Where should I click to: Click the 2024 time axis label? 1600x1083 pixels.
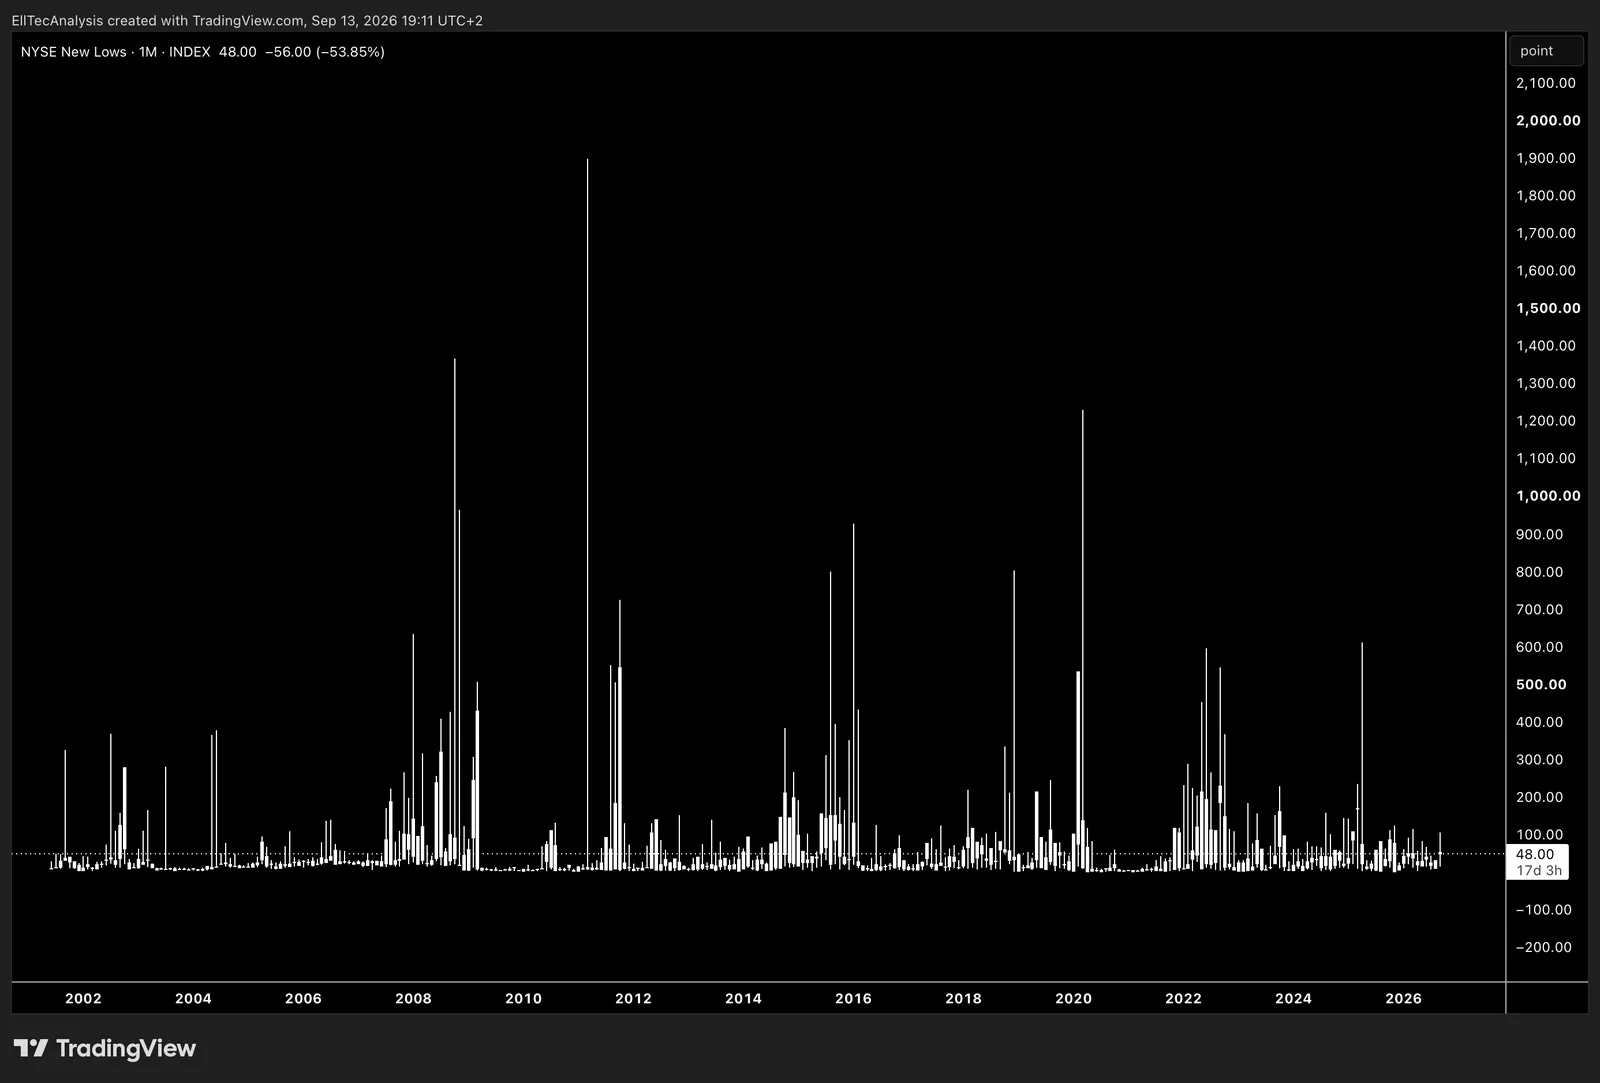coord(1293,998)
